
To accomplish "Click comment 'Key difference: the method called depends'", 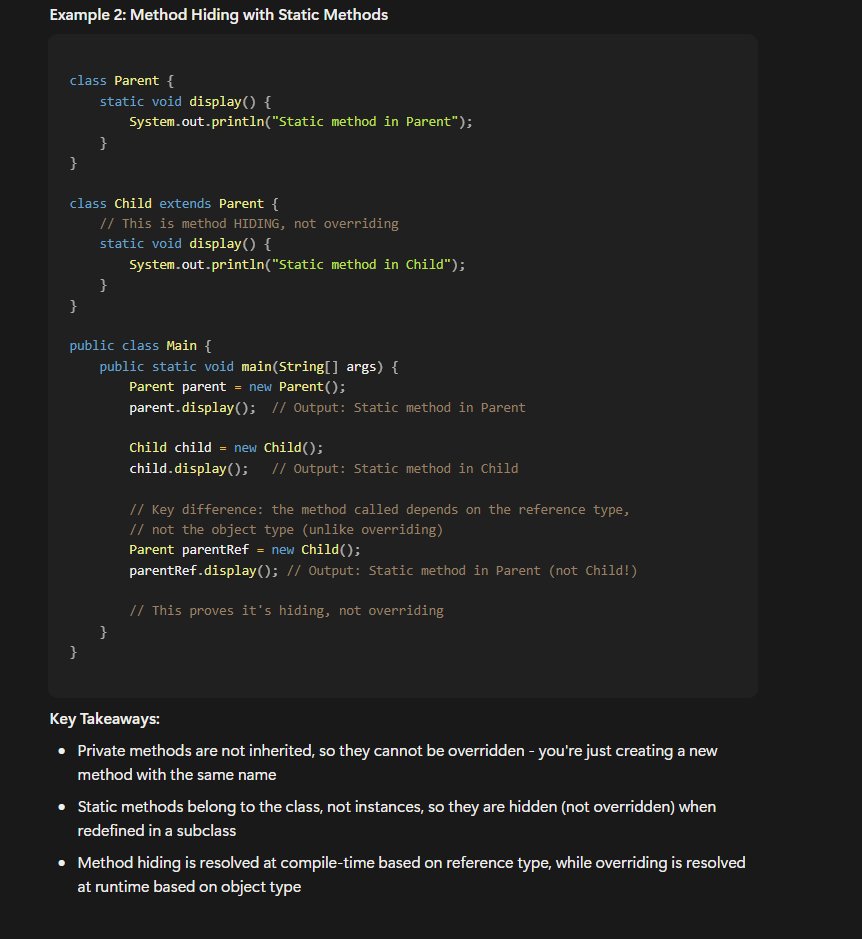I will click(x=380, y=510).
